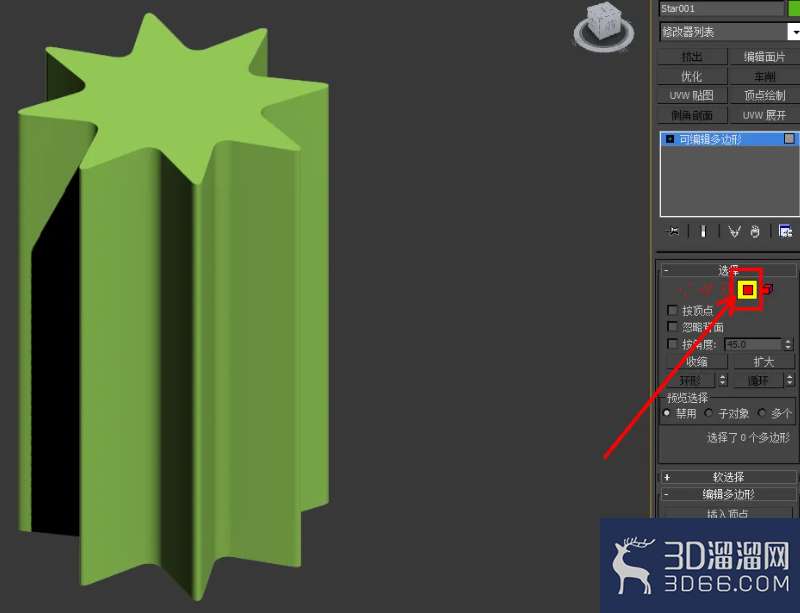
Task: Select the Element sub-object level icon
Action: coord(767,289)
